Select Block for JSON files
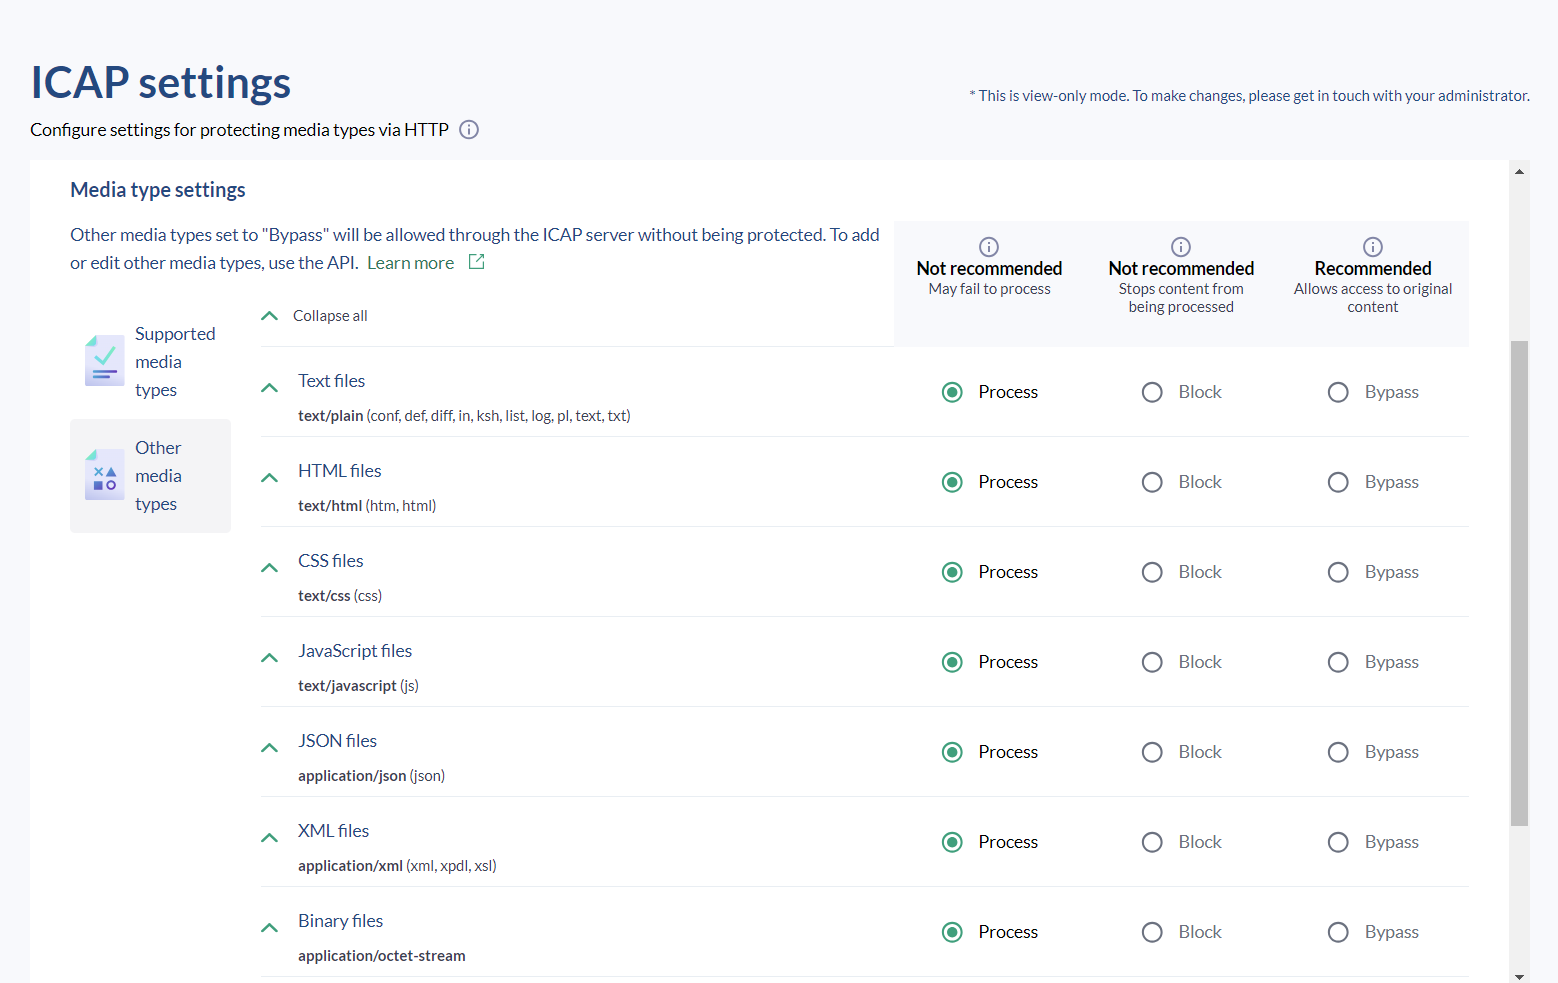Viewport: 1558px width, 983px height. tap(1152, 752)
